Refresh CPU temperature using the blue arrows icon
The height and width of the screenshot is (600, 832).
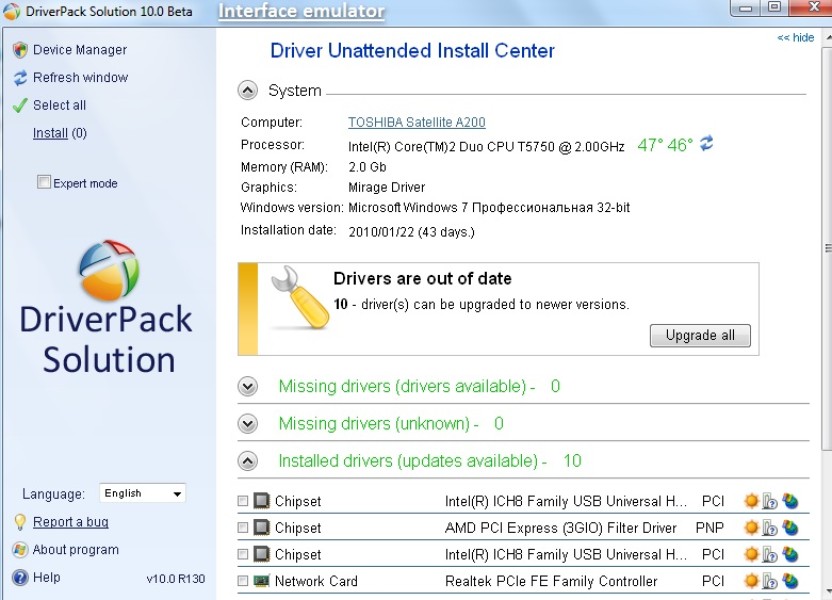click(706, 143)
